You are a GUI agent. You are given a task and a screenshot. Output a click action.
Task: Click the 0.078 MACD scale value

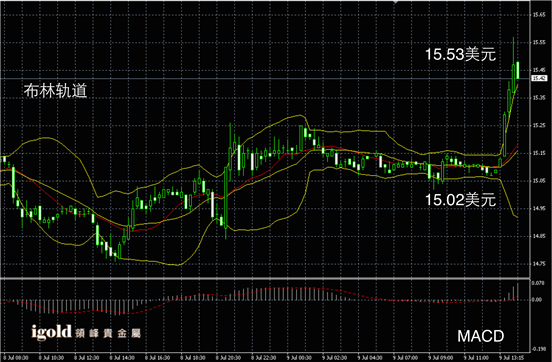(539, 283)
